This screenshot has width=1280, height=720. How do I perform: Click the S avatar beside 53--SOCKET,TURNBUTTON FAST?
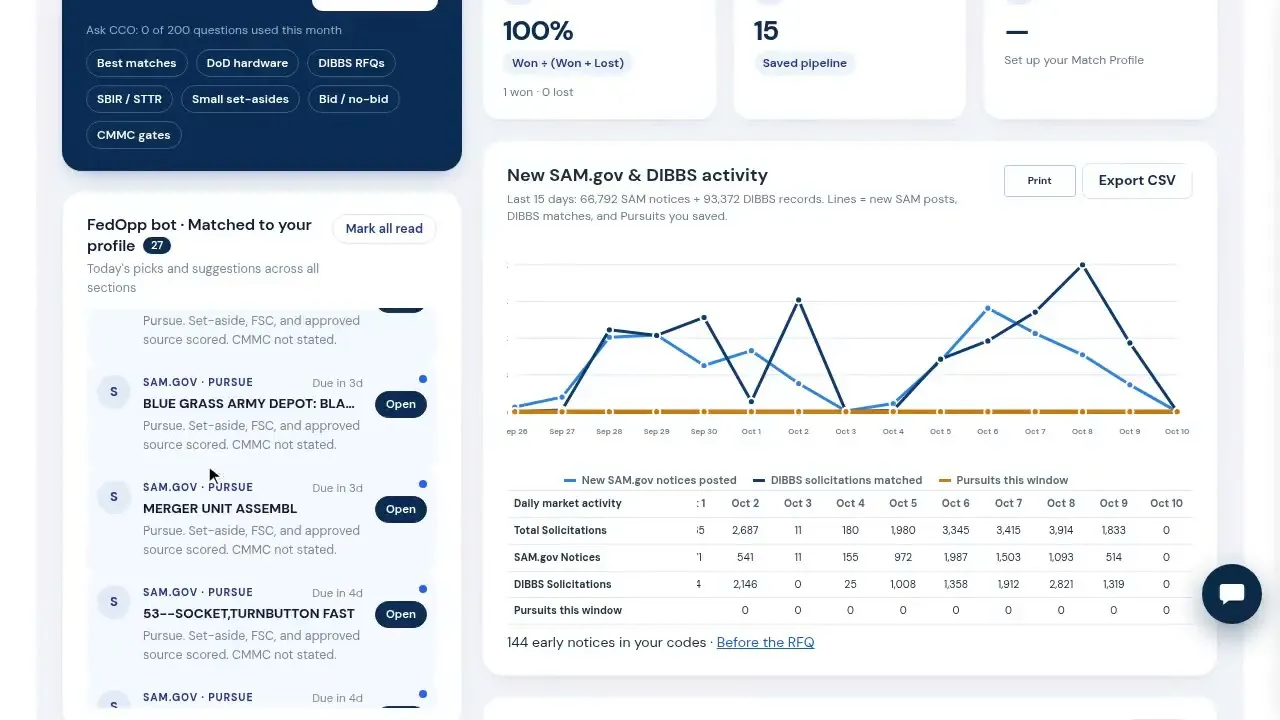(114, 602)
